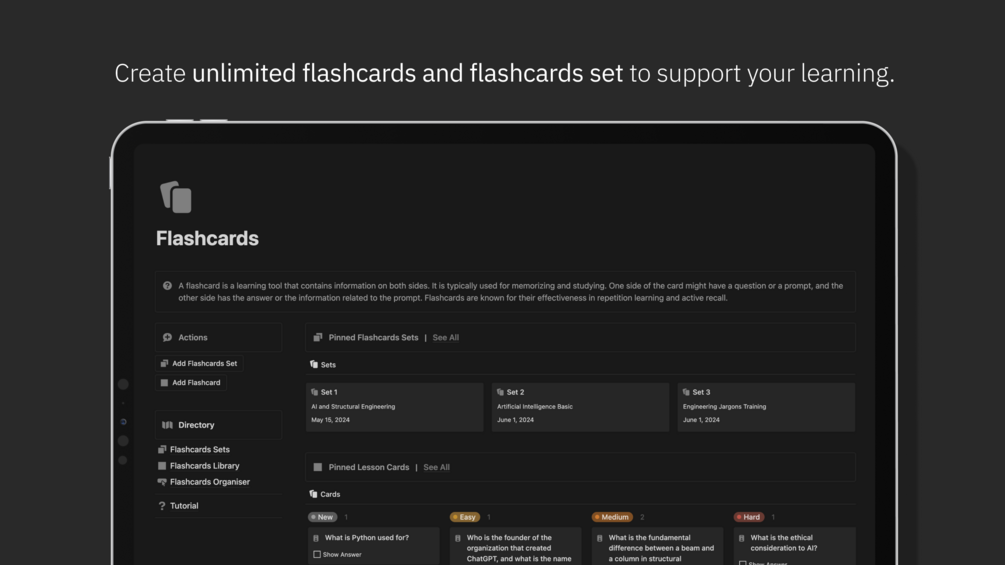Screen dimensions: 1005x565
Task: Open See All next to Pinned Flashcards Sets
Action: [x=446, y=338]
